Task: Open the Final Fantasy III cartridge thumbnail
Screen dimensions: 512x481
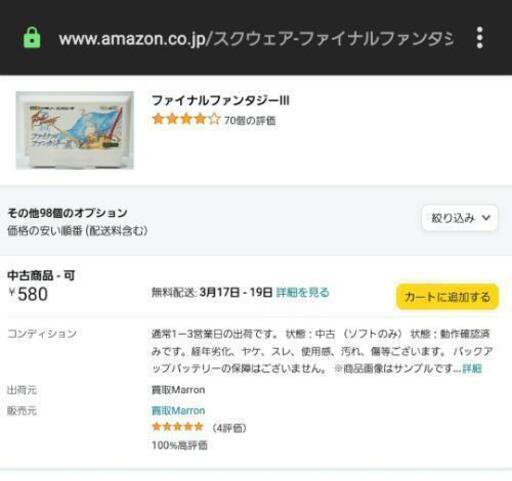Action: coord(75,130)
